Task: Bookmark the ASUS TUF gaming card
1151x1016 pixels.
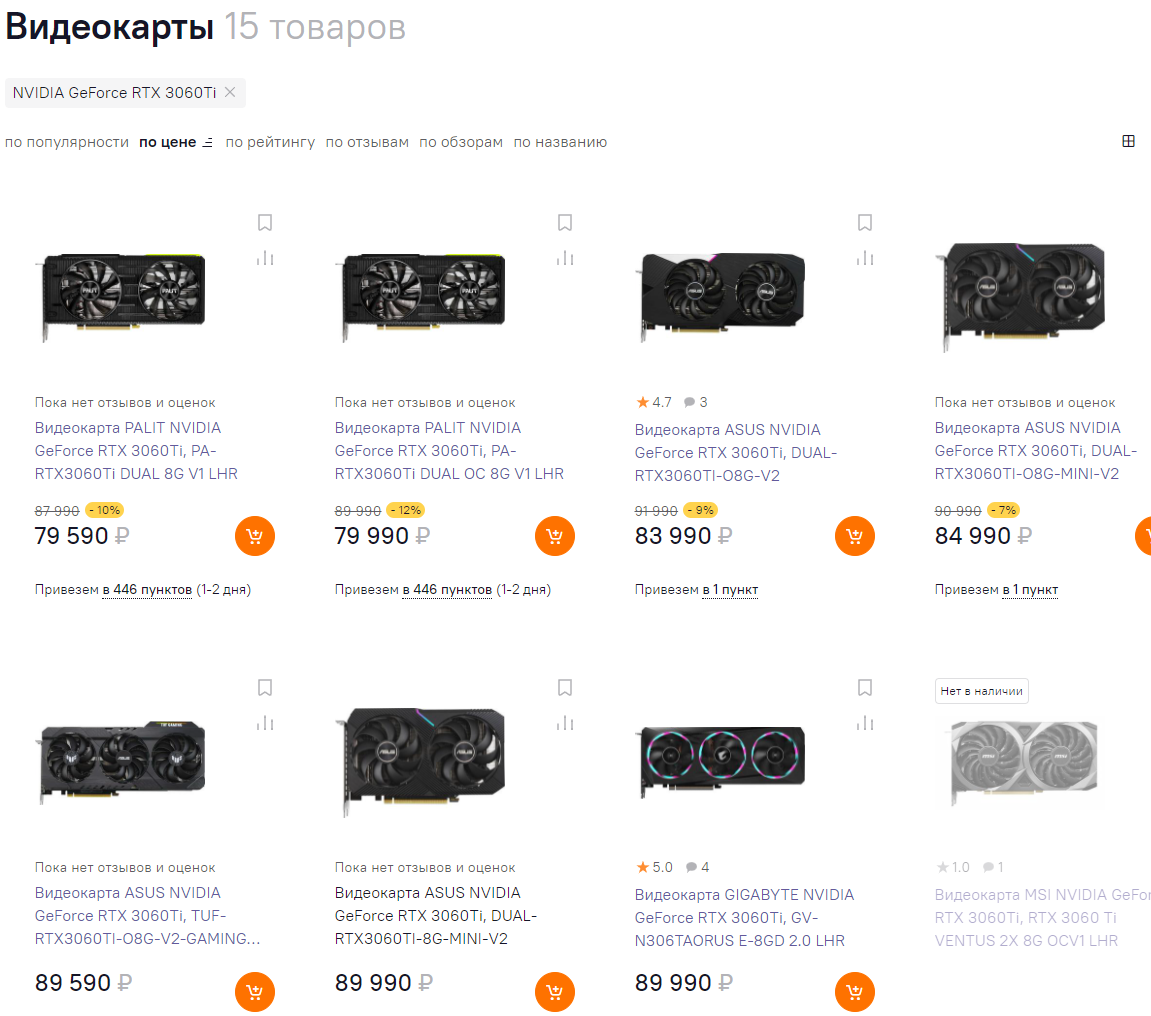Action: pyautogui.click(x=265, y=688)
